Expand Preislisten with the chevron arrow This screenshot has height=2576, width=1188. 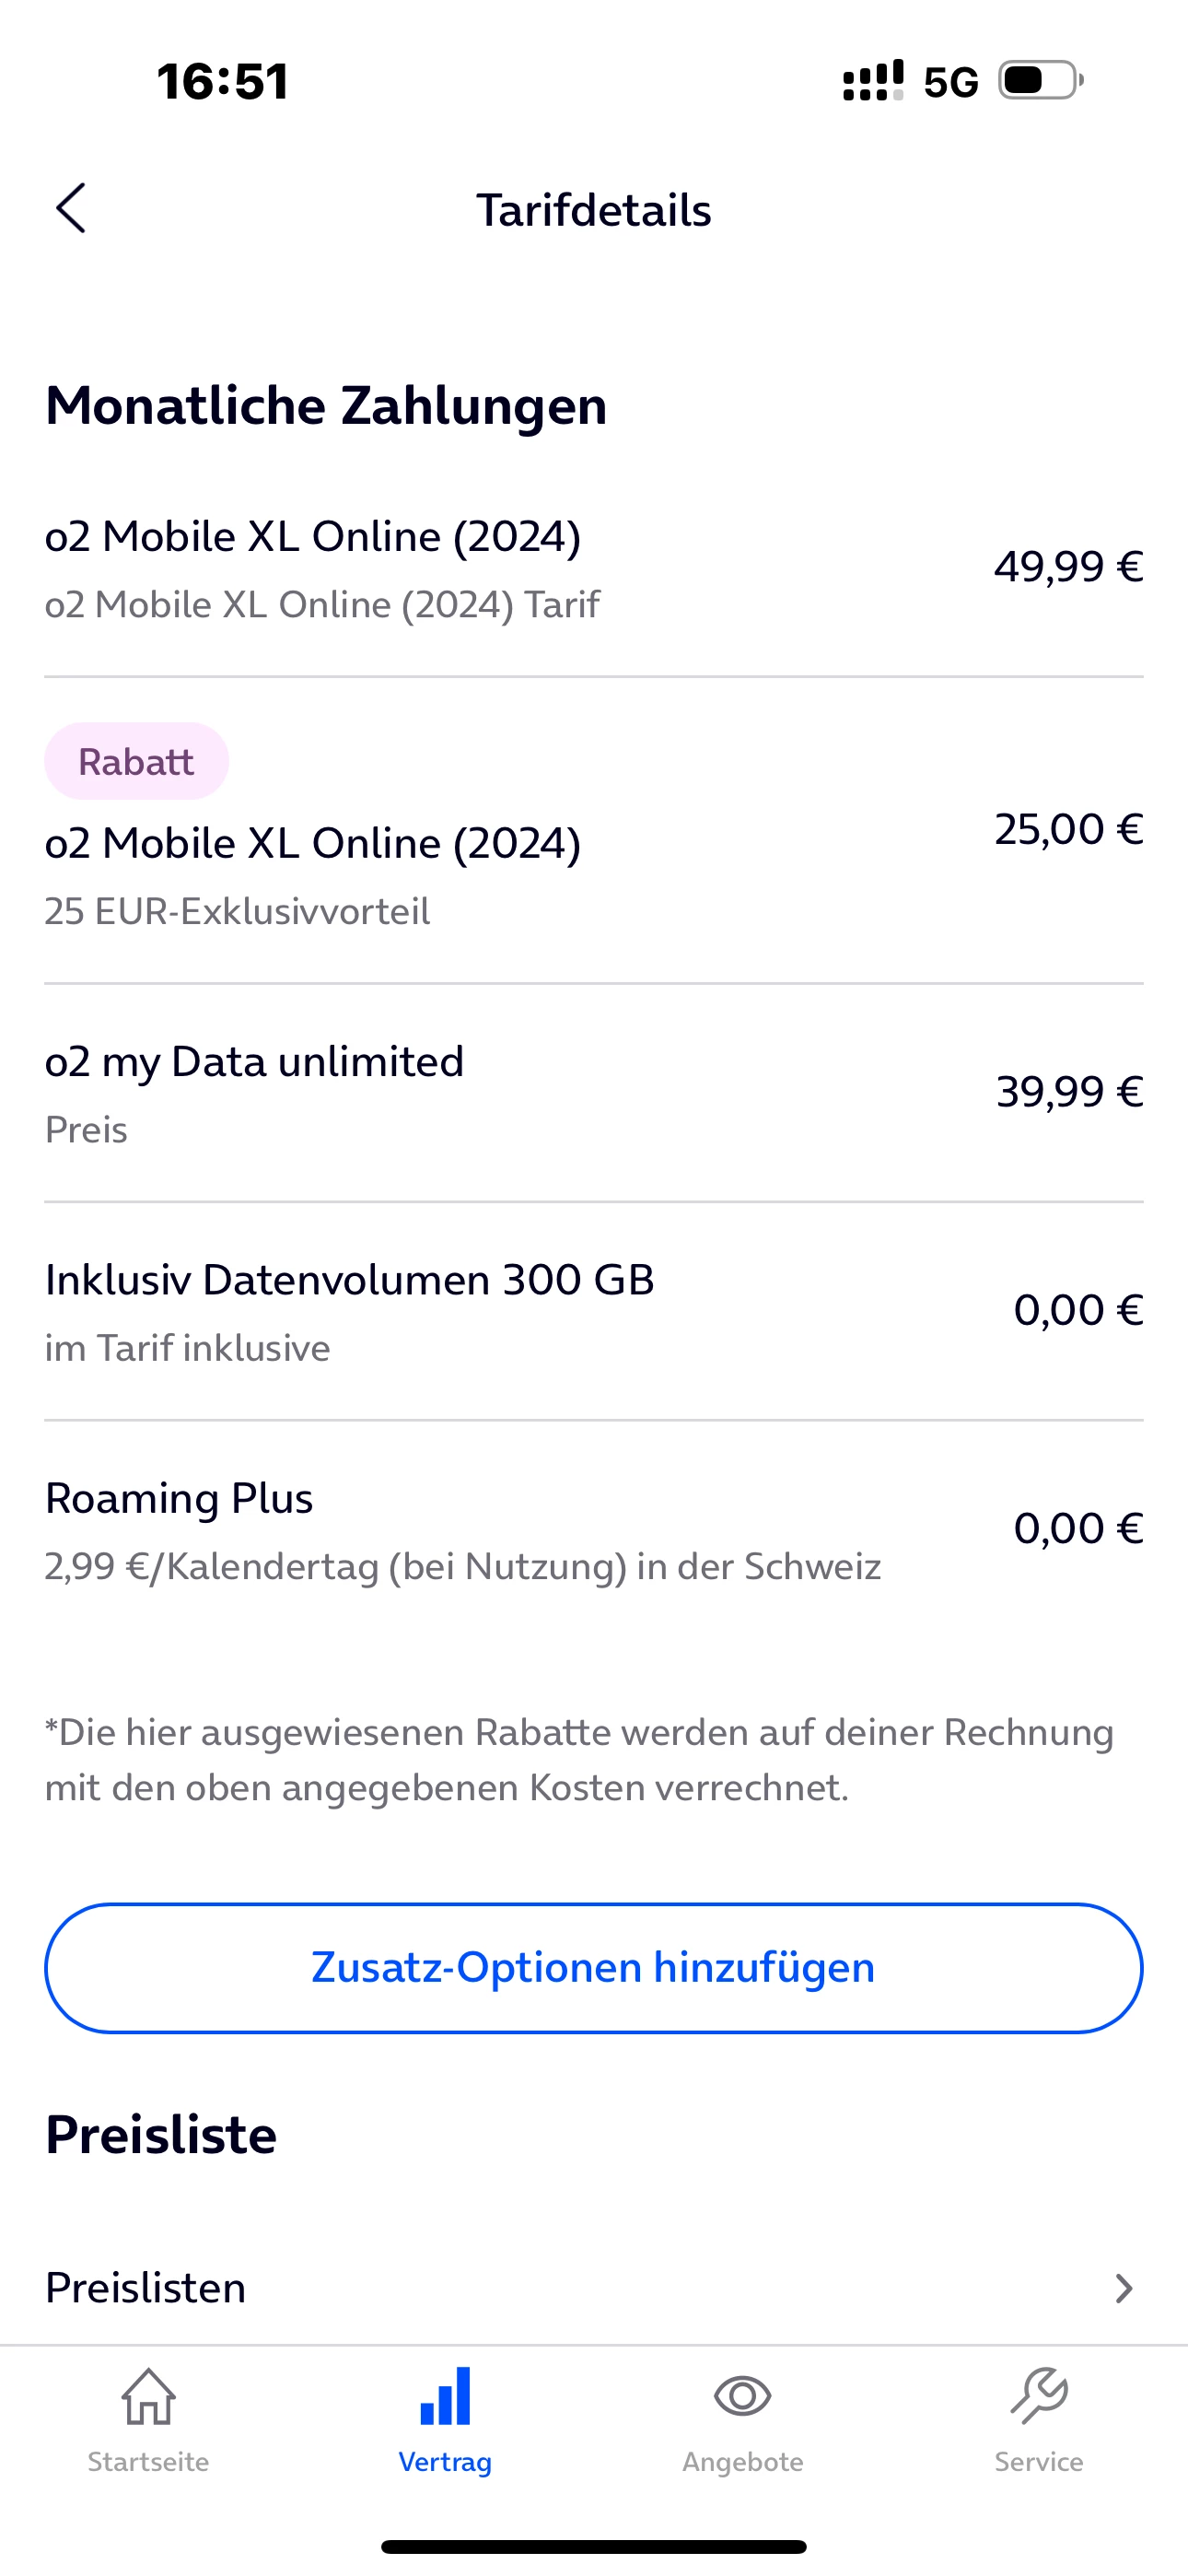(1124, 2288)
